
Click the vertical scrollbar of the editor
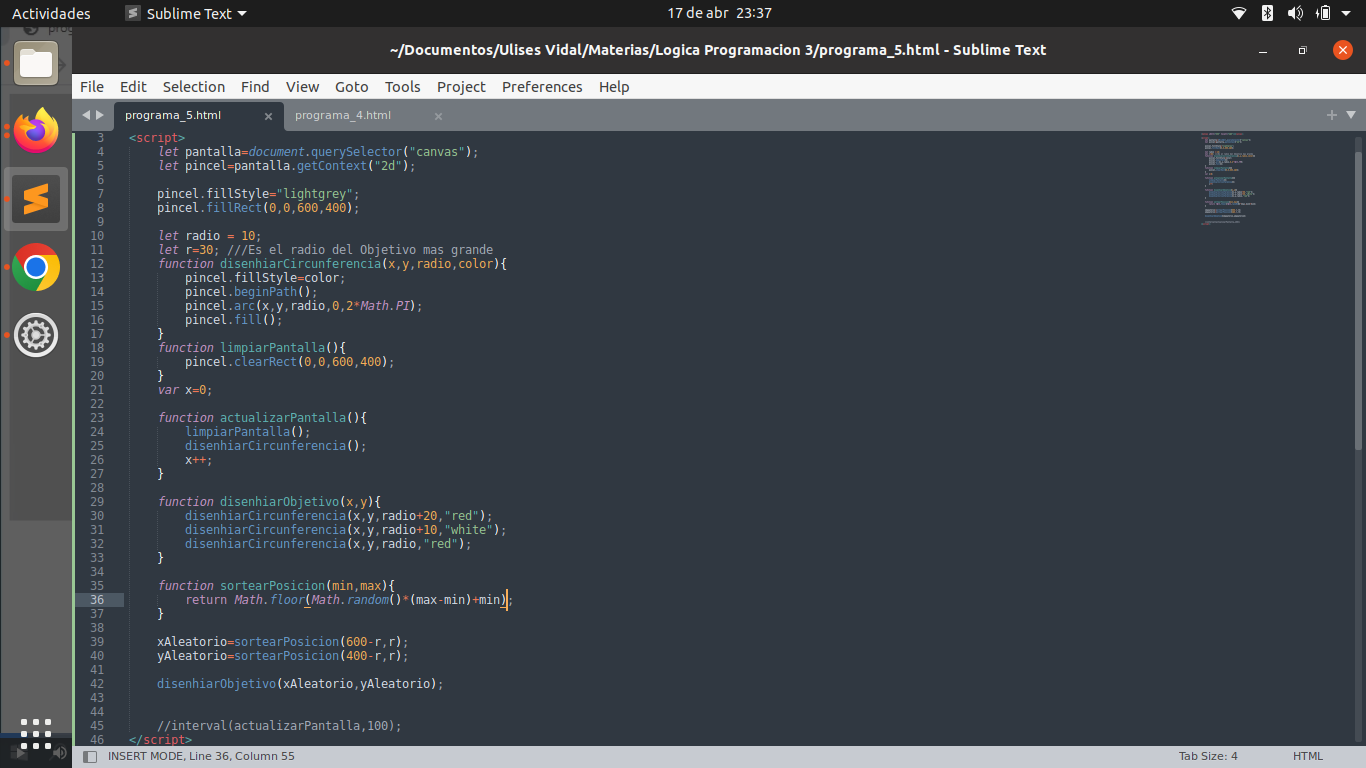[1358, 300]
